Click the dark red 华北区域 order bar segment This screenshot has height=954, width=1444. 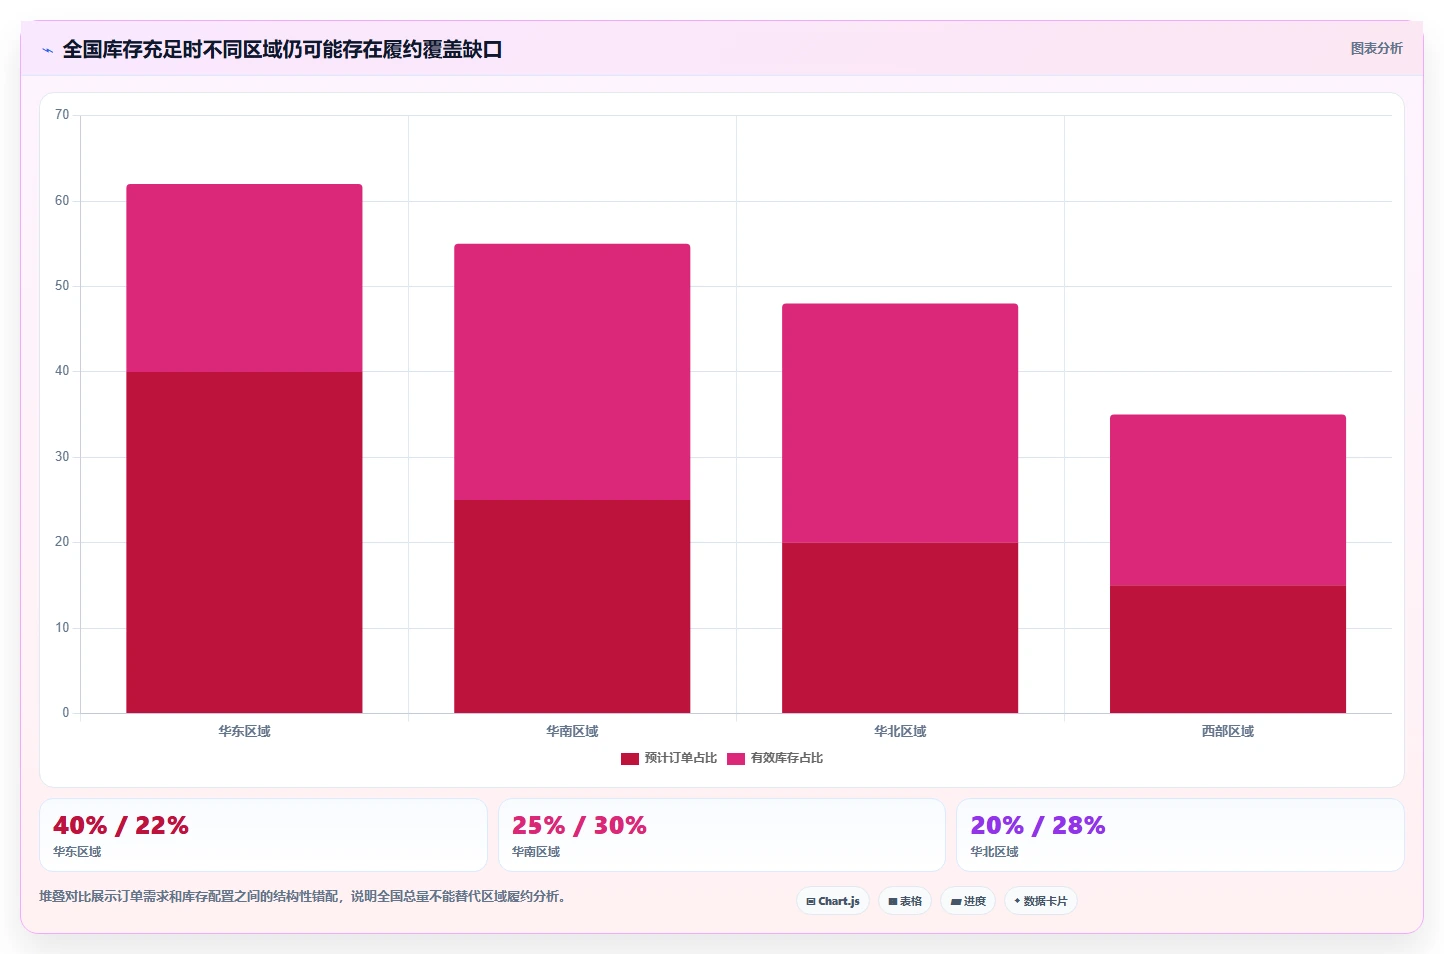point(900,628)
